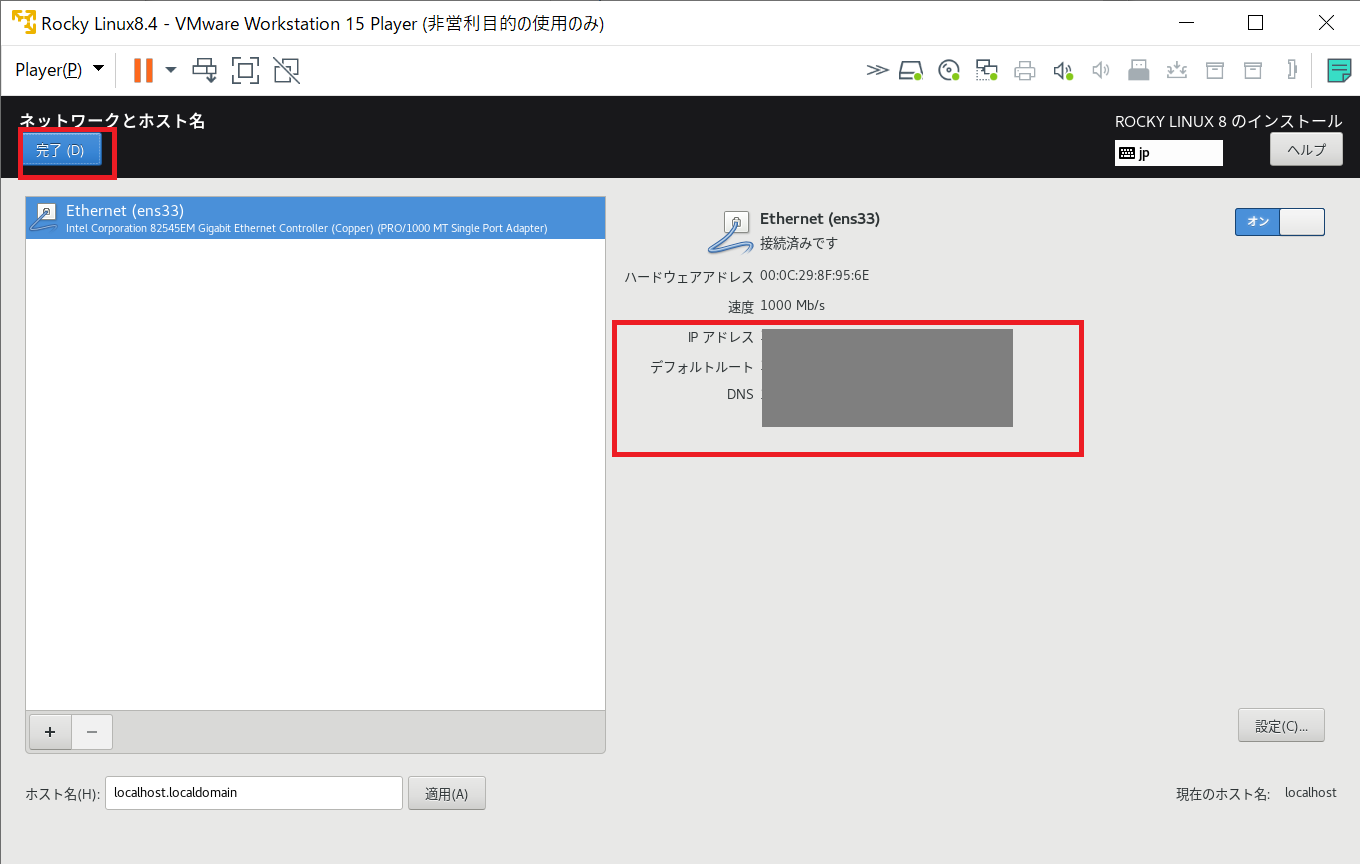This screenshot has width=1360, height=864.
Task: Click the printer device icon
Action: [1025, 70]
